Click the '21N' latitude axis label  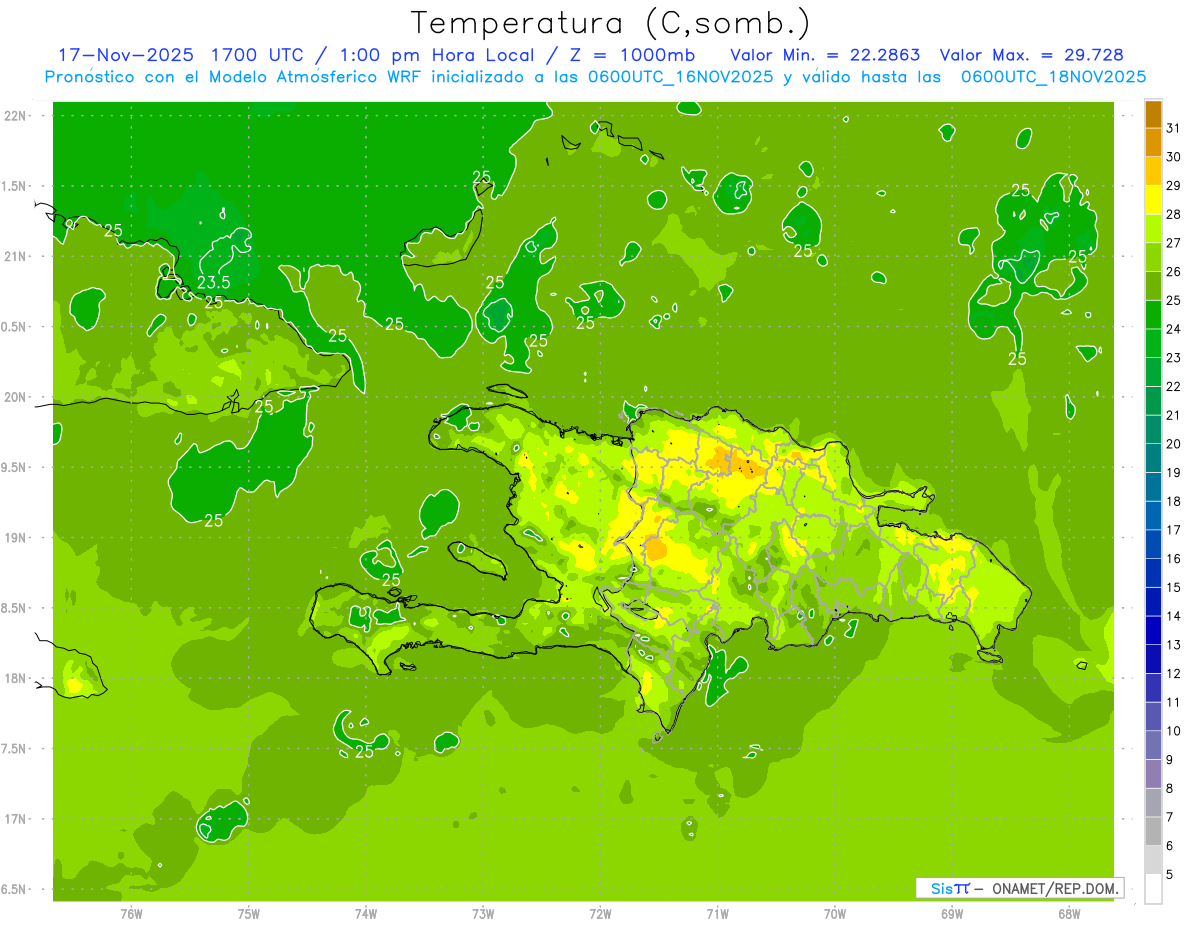(x=15, y=256)
